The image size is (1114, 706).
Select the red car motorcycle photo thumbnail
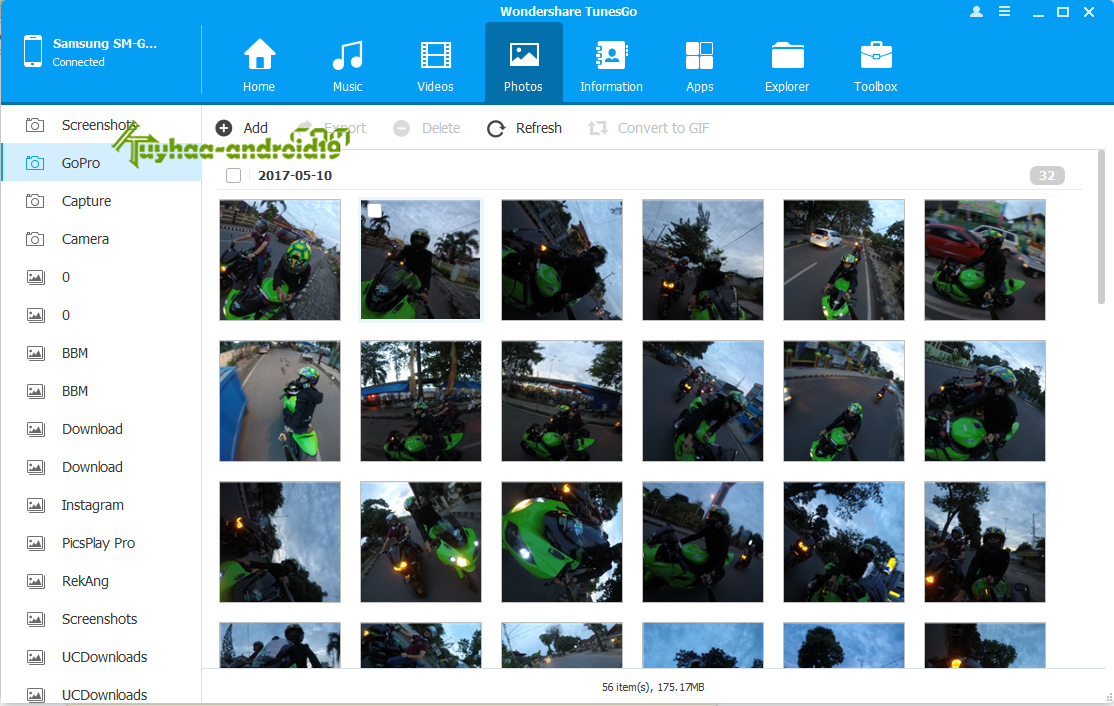(x=985, y=260)
